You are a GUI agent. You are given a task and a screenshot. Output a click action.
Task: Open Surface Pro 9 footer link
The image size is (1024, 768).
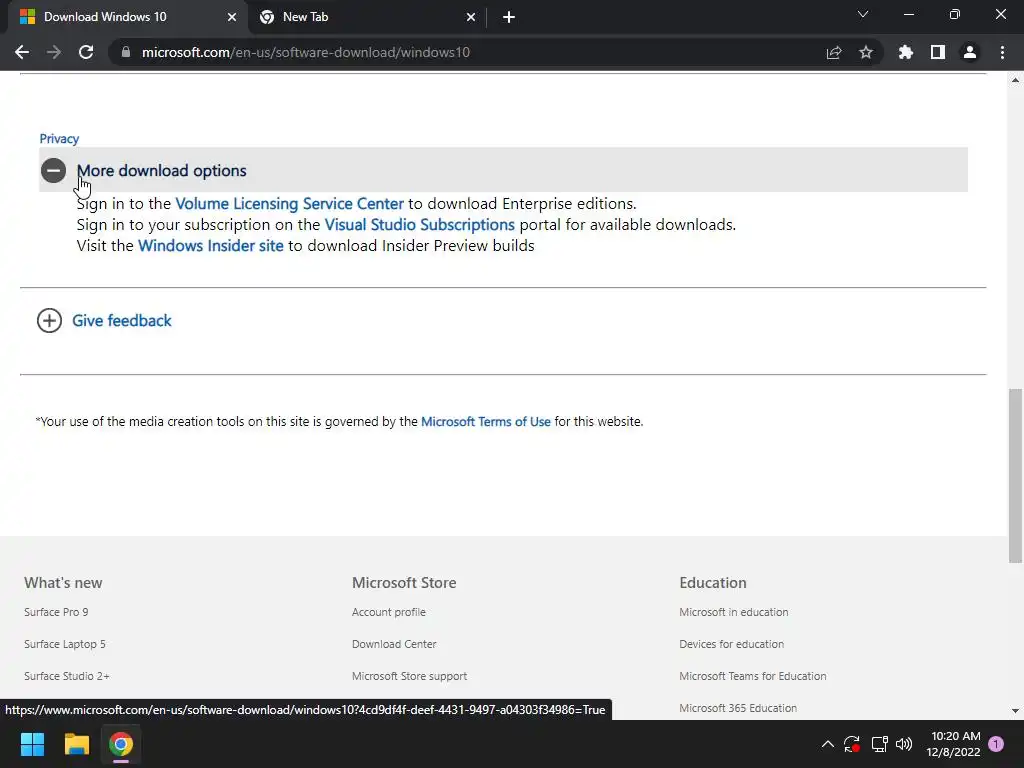pyautogui.click(x=56, y=612)
